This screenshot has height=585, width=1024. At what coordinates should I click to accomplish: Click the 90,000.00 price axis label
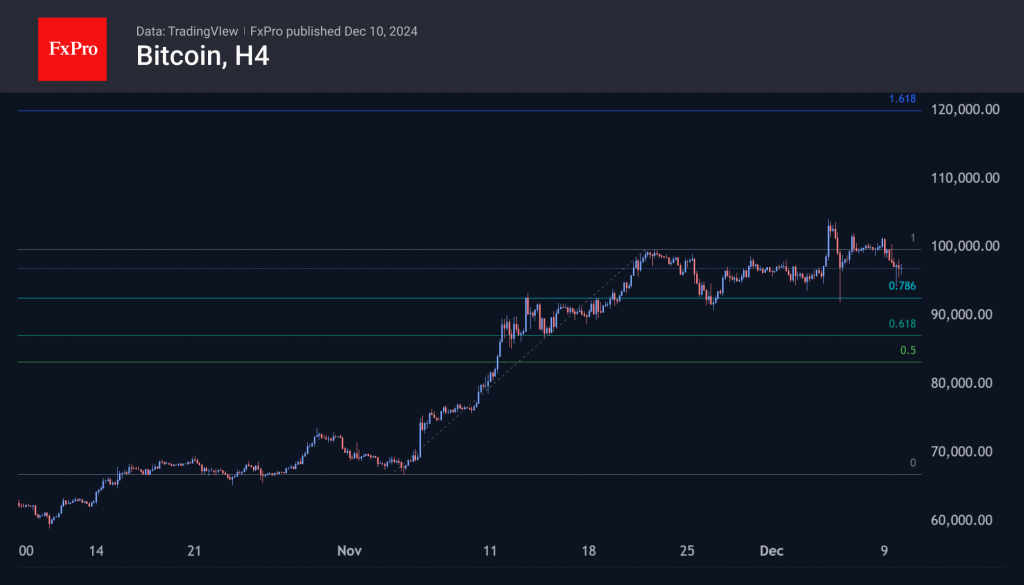(961, 315)
